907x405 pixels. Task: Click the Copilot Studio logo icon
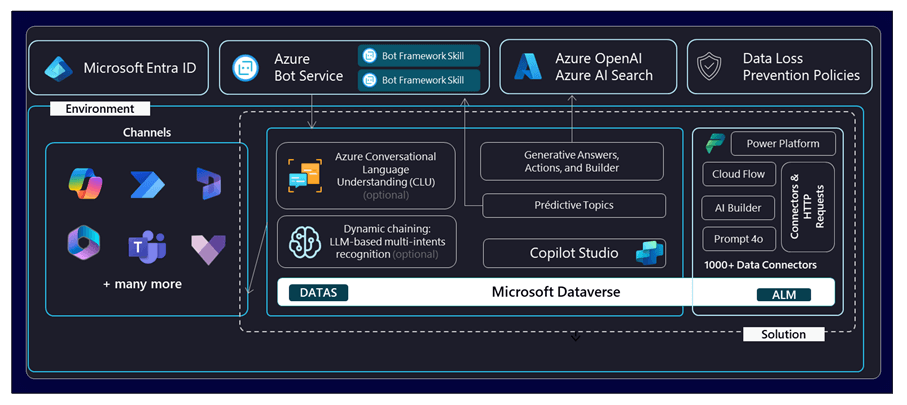(x=650, y=253)
